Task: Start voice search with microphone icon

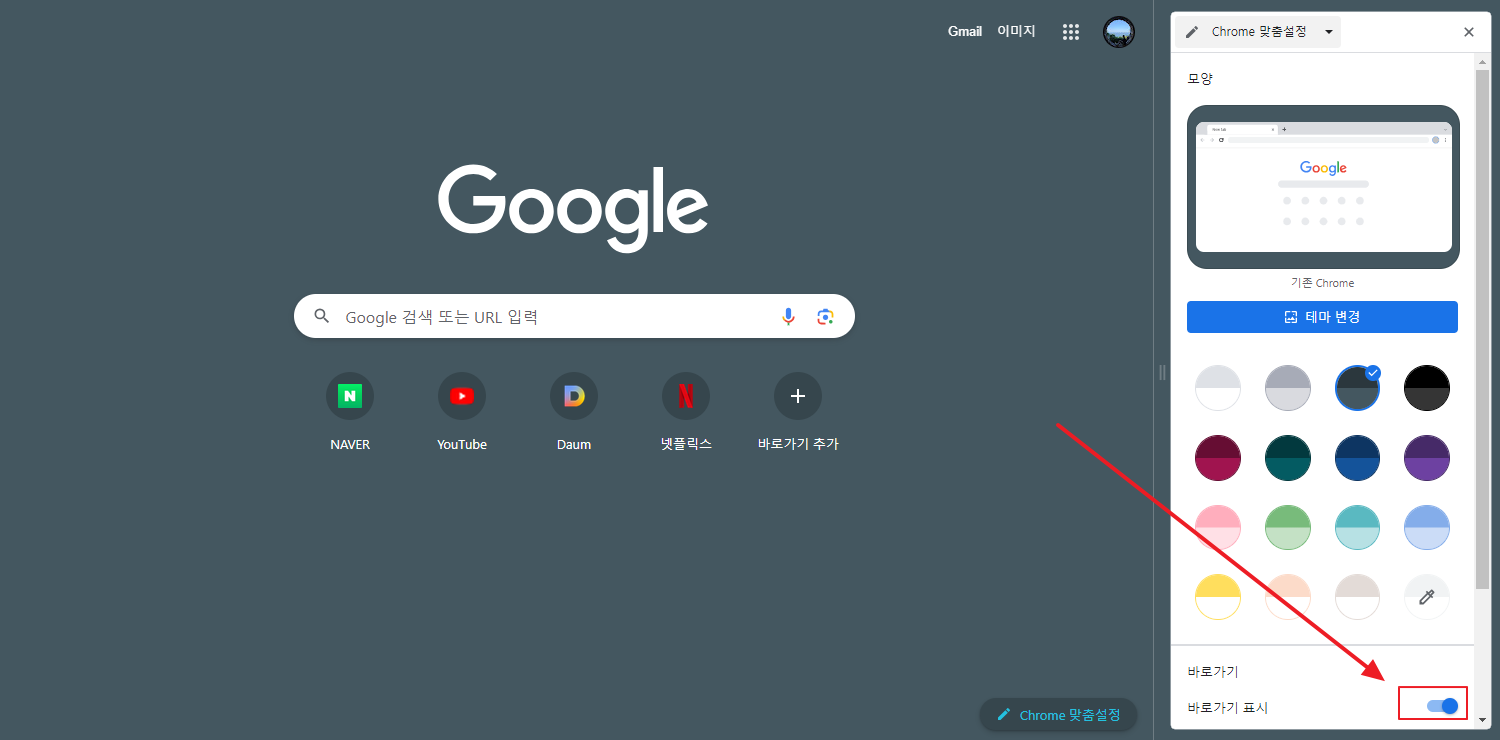Action: (788, 317)
